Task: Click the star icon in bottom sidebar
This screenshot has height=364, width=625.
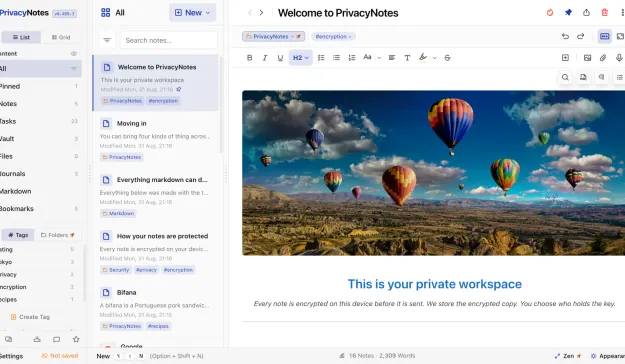Action: (76, 339)
